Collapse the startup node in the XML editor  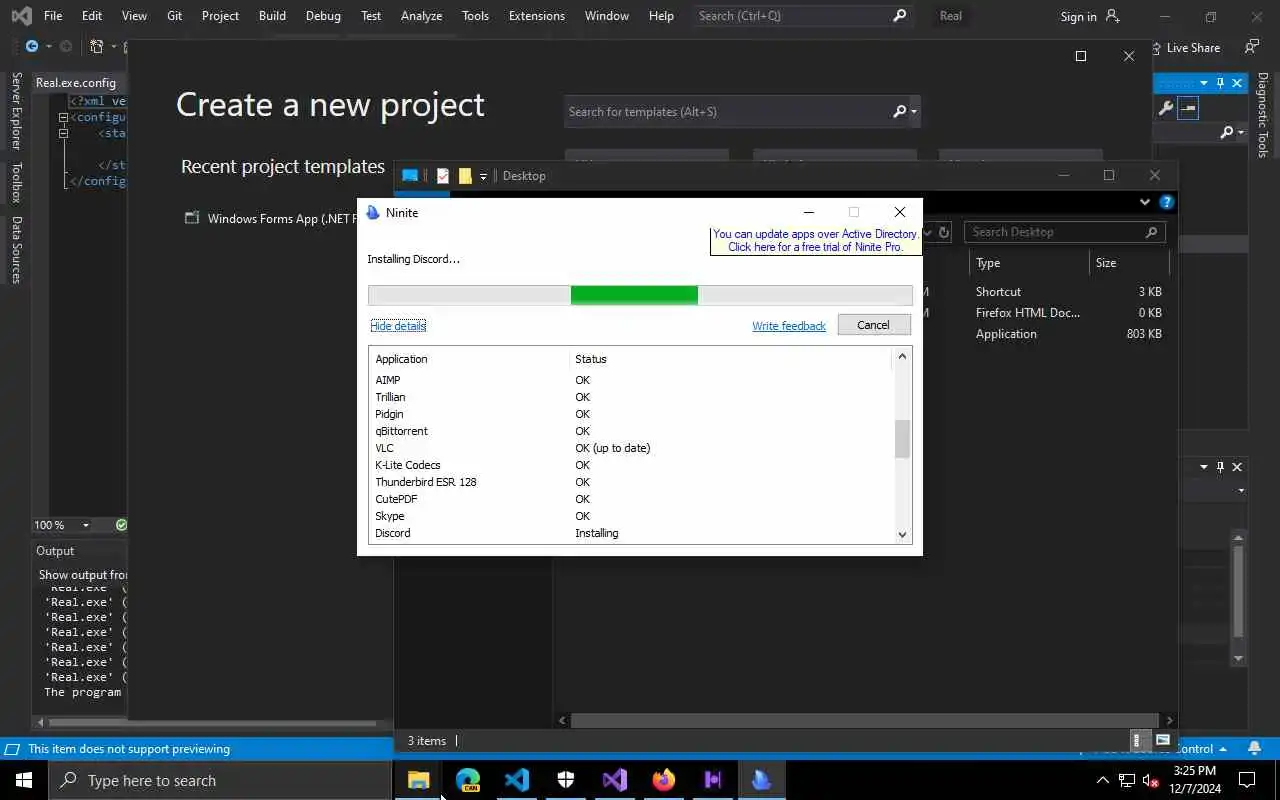click(63, 133)
